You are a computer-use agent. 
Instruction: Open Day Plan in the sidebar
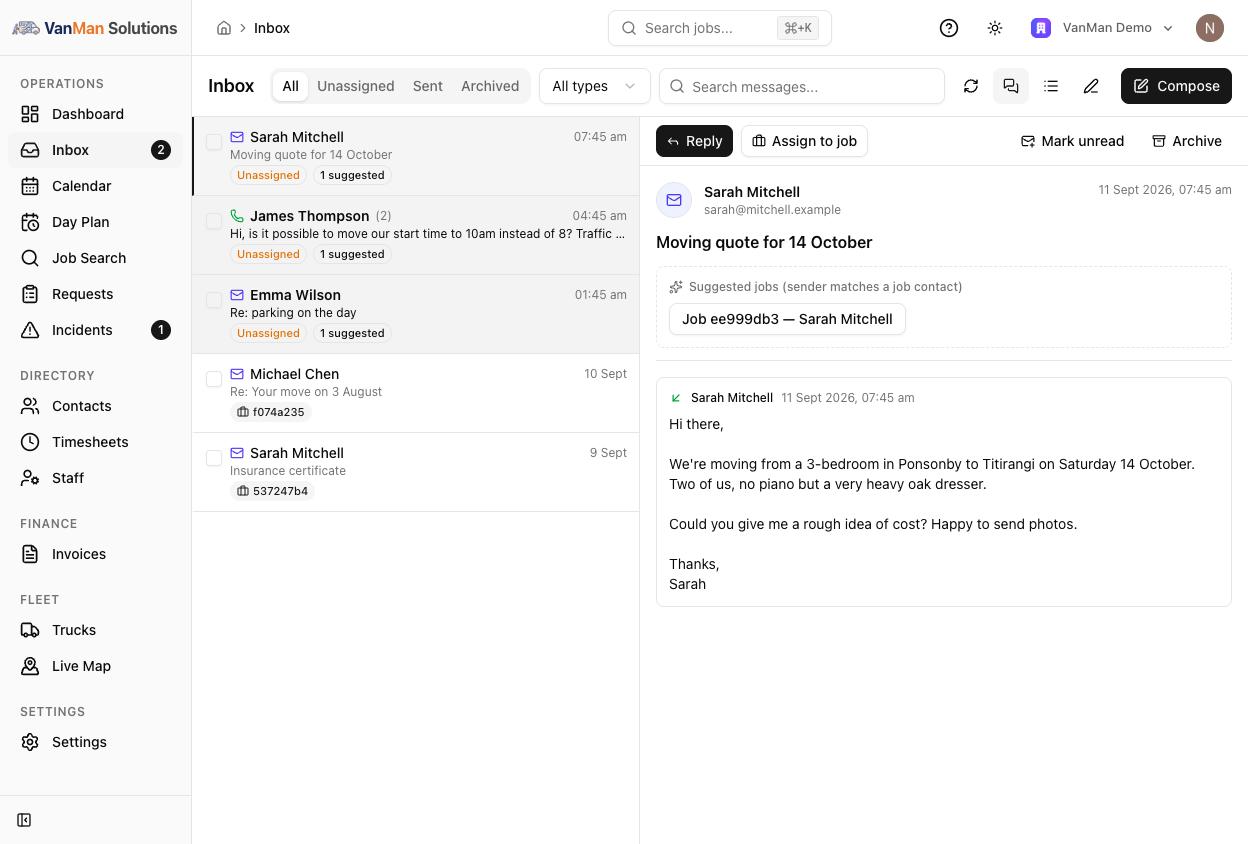95,222
